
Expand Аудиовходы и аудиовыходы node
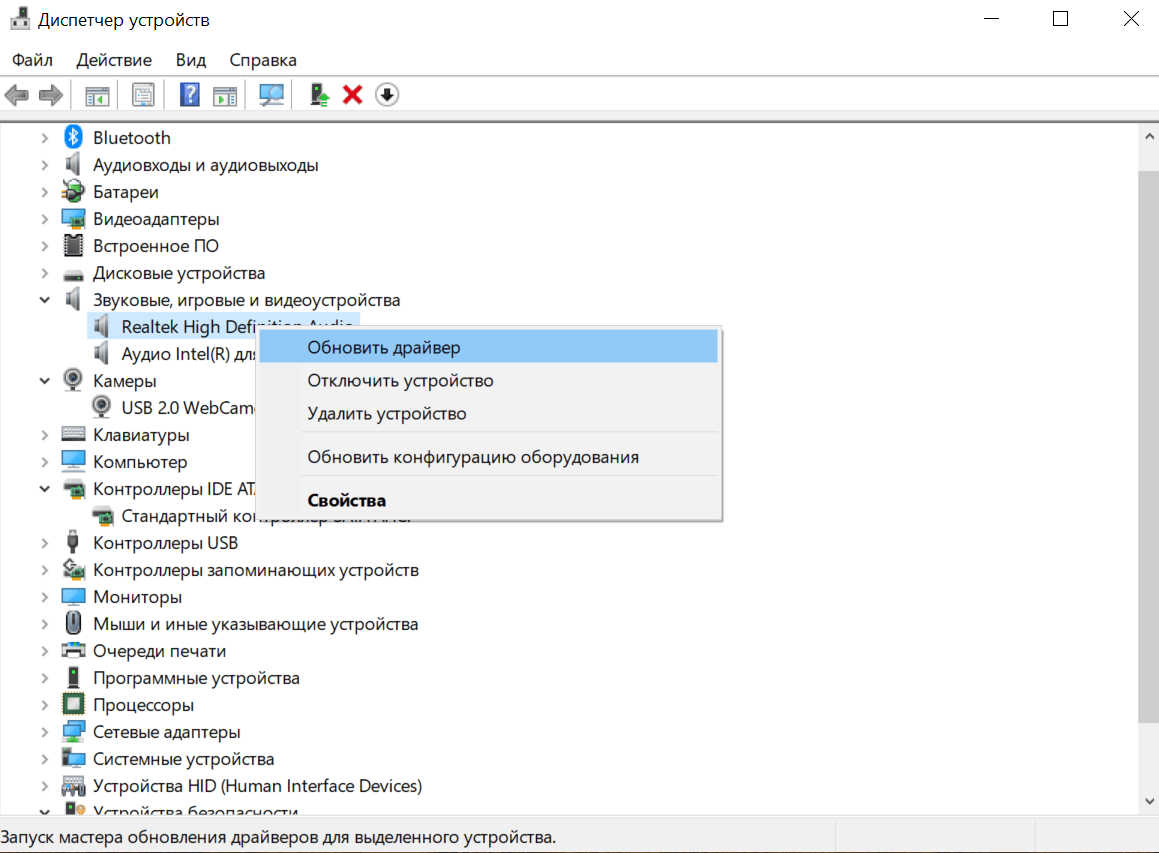click(44, 165)
